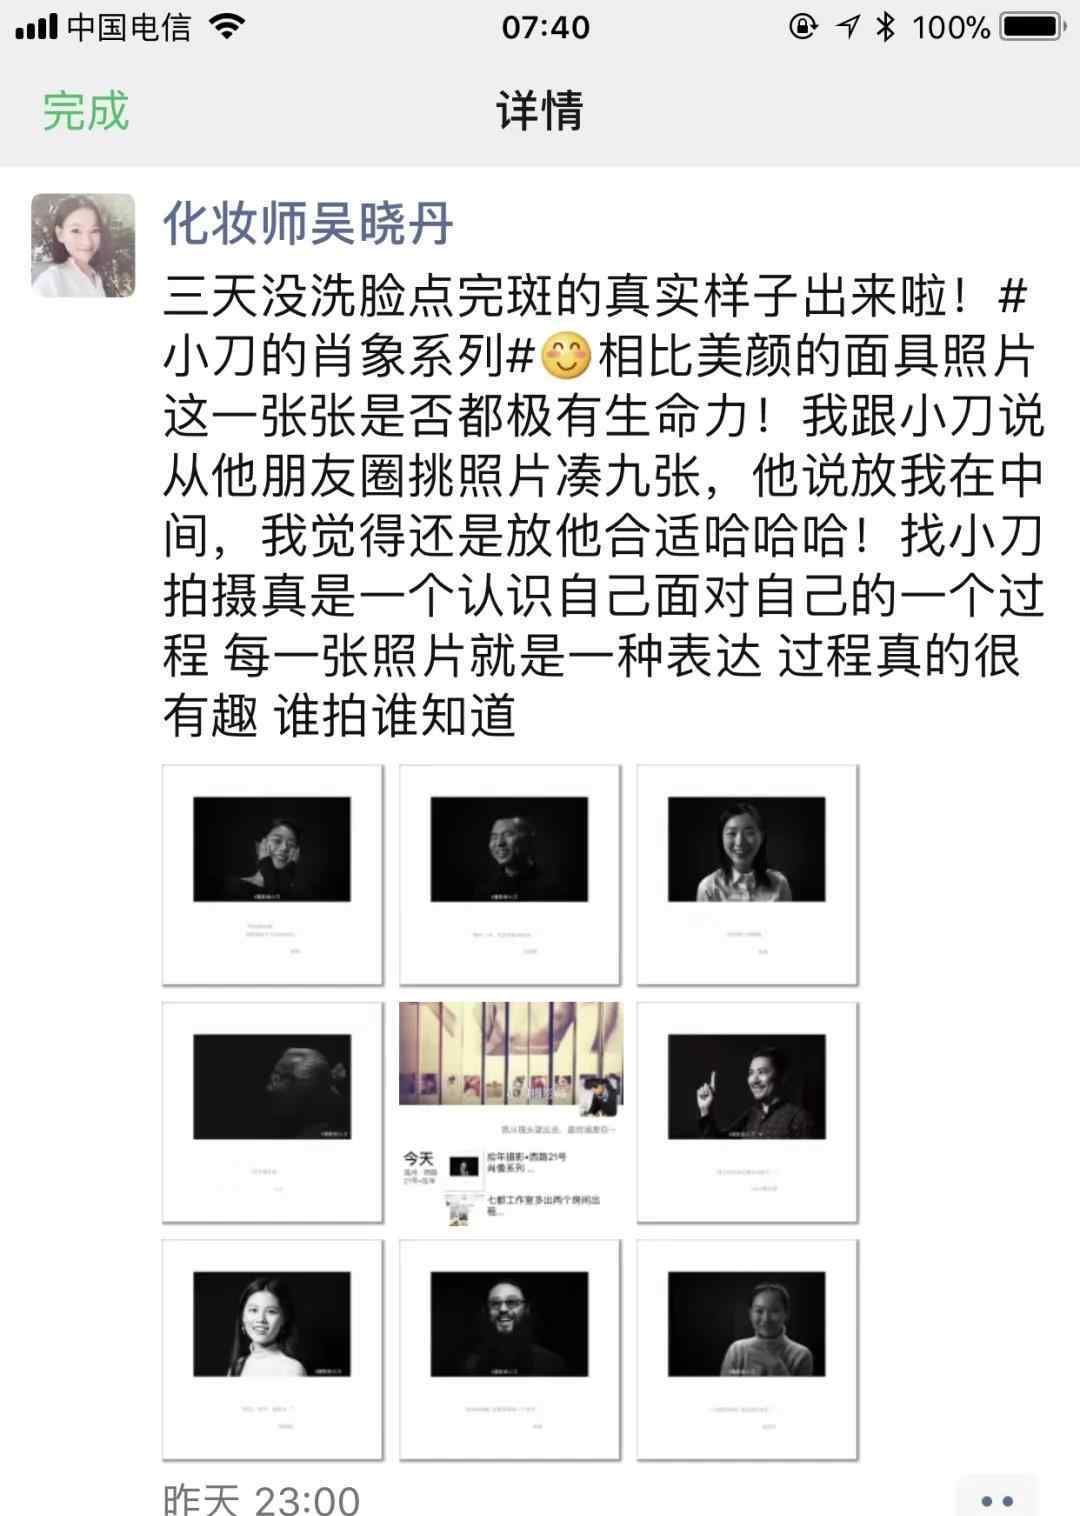The image size is (1080, 1516).
Task: View the bottom-right portrait of the woman in a sweater
Action: [747, 1350]
